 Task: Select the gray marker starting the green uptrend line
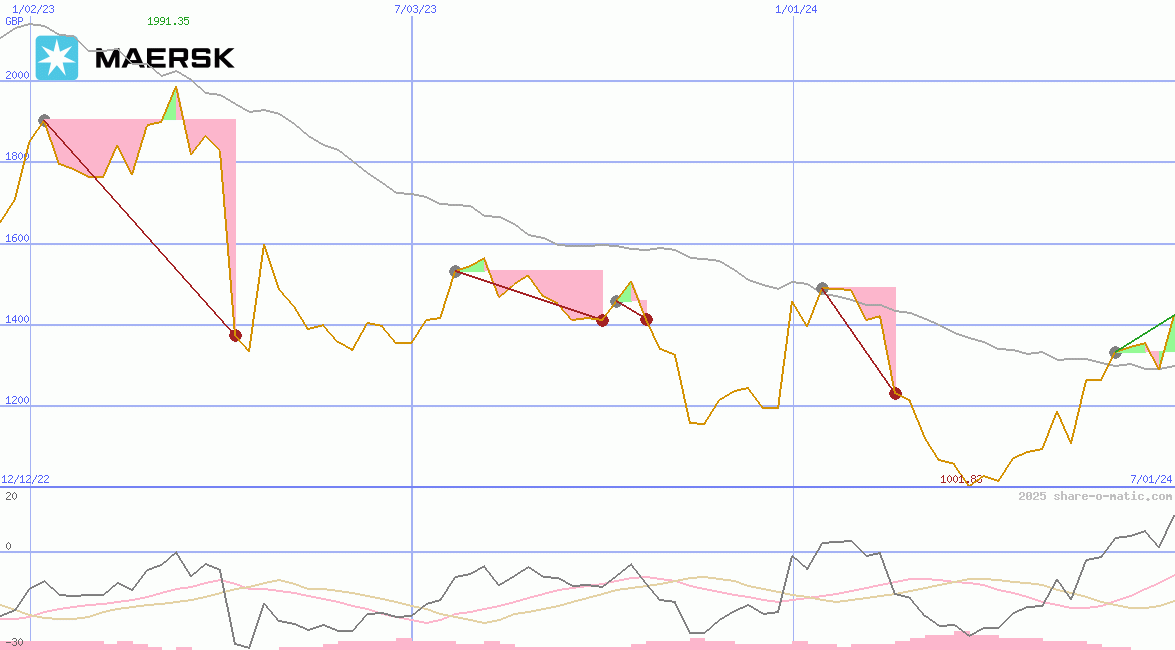tap(1115, 352)
